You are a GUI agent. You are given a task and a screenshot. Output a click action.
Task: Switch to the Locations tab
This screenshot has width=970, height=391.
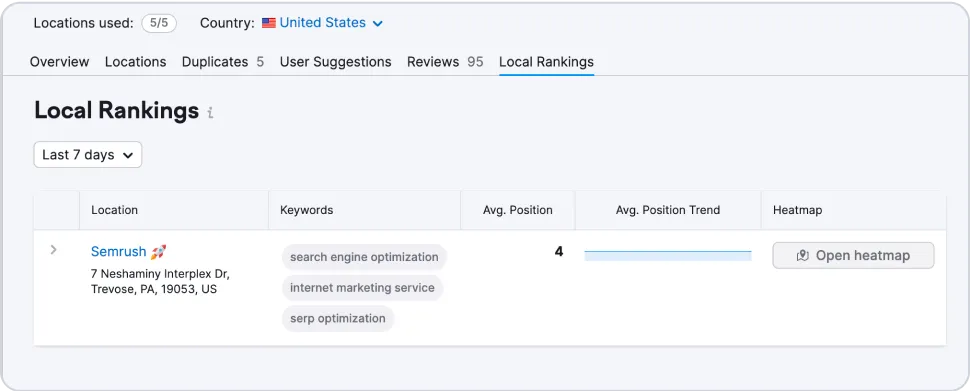[x=135, y=62]
